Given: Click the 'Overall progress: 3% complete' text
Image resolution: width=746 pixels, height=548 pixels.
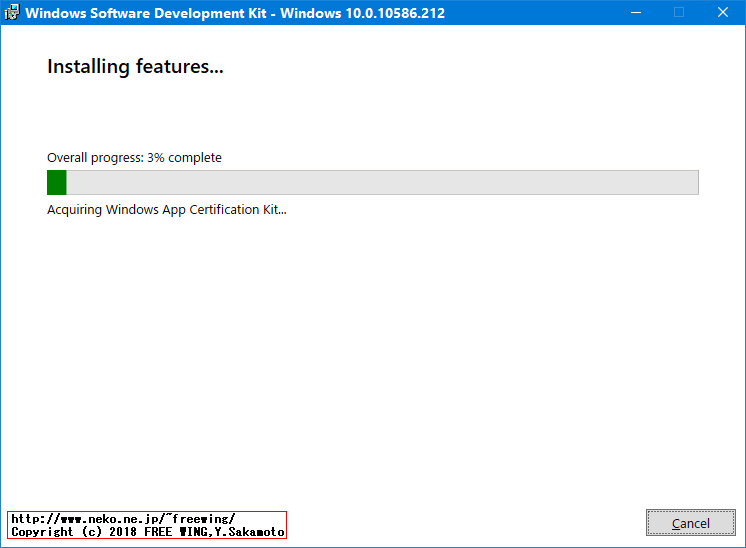Looking at the screenshot, I should (134, 157).
